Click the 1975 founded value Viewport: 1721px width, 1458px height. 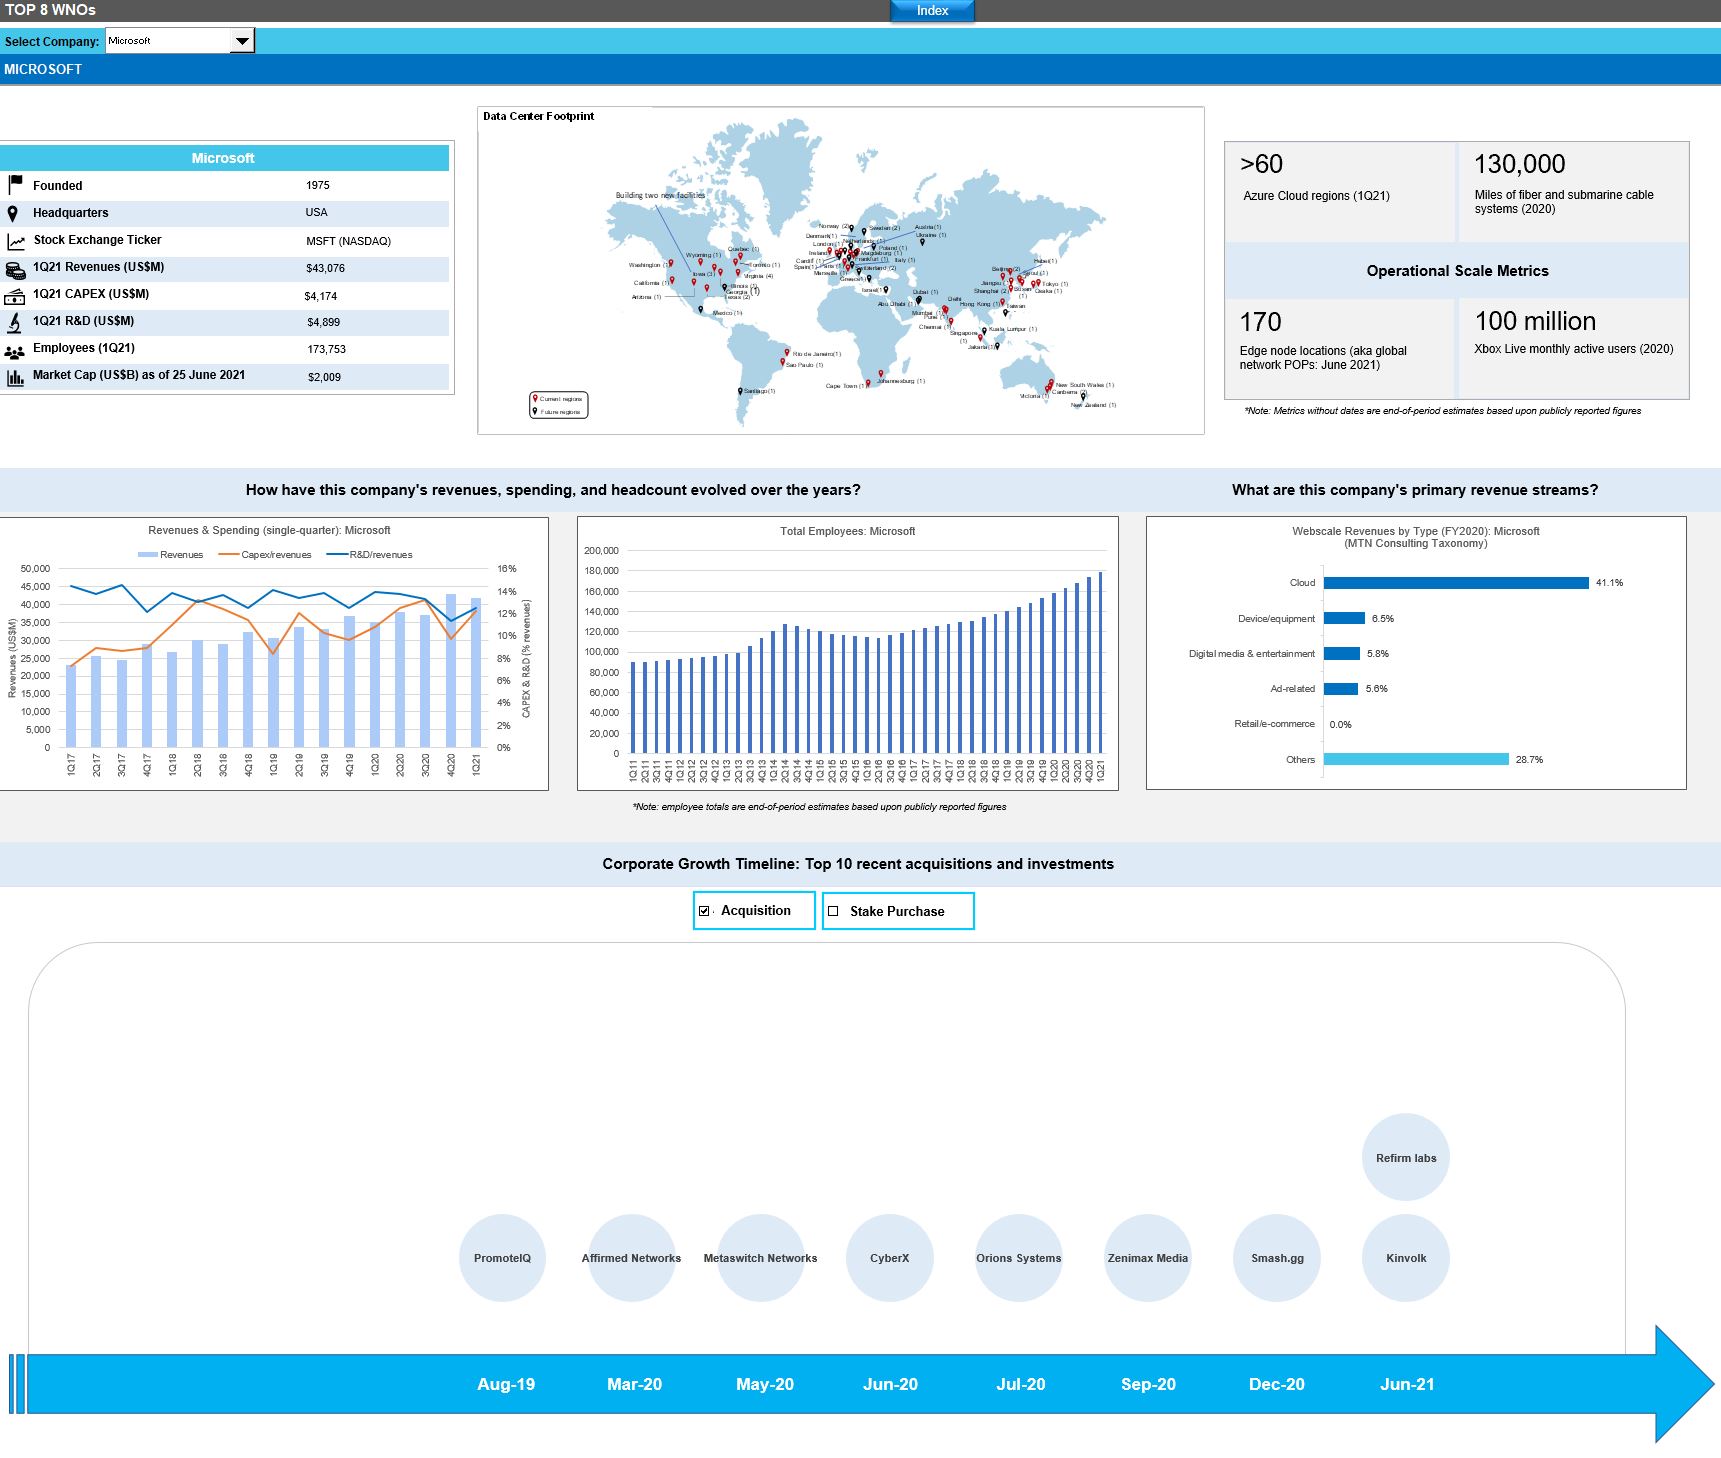317,186
